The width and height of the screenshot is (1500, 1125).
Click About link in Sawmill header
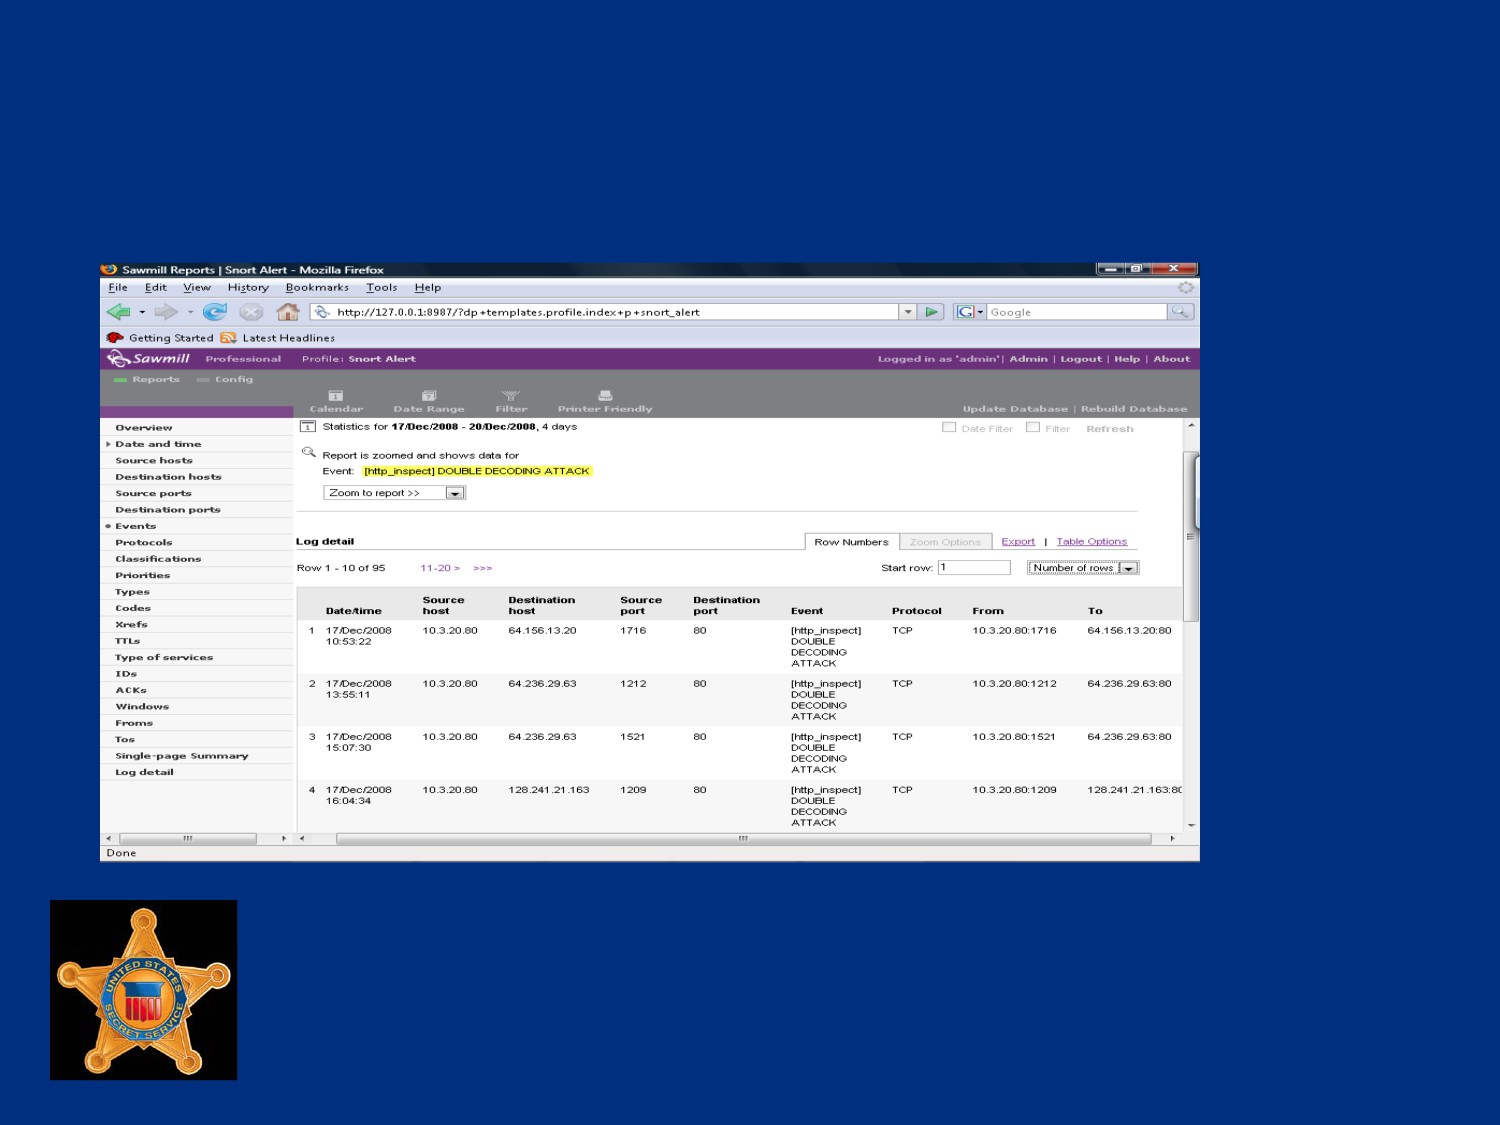(x=1172, y=359)
